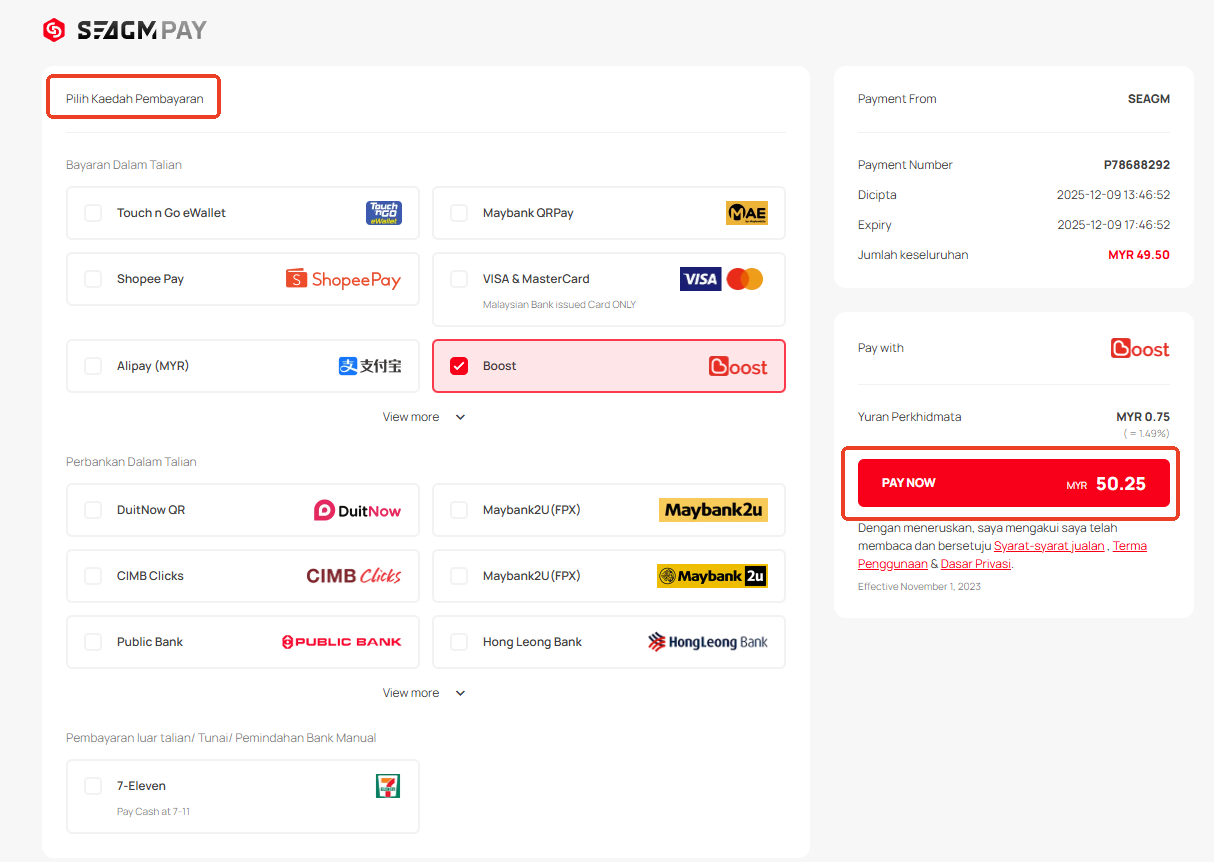Uncheck the Boost payment checkbox
The height and width of the screenshot is (862, 1214).
[x=459, y=366]
